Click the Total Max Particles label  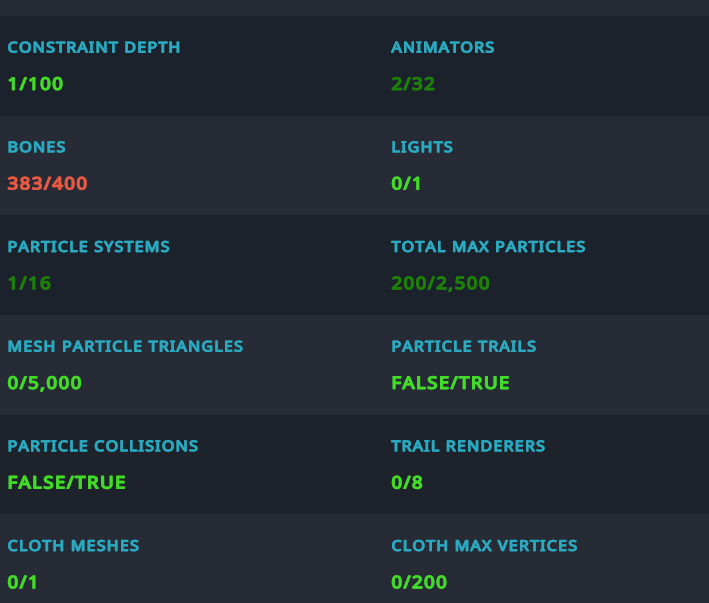pos(488,246)
